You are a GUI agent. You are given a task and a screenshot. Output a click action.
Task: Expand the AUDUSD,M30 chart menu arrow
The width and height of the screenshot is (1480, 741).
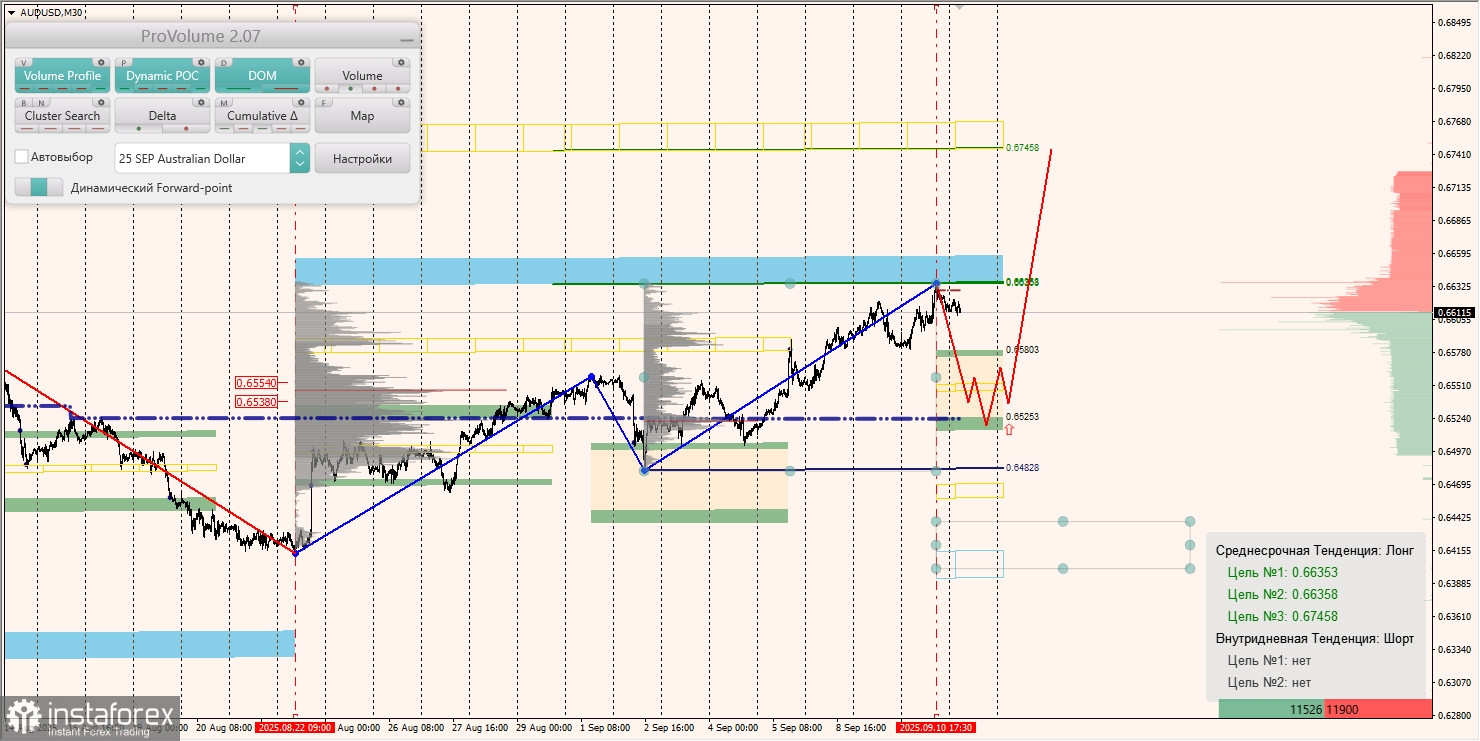[x=11, y=12]
